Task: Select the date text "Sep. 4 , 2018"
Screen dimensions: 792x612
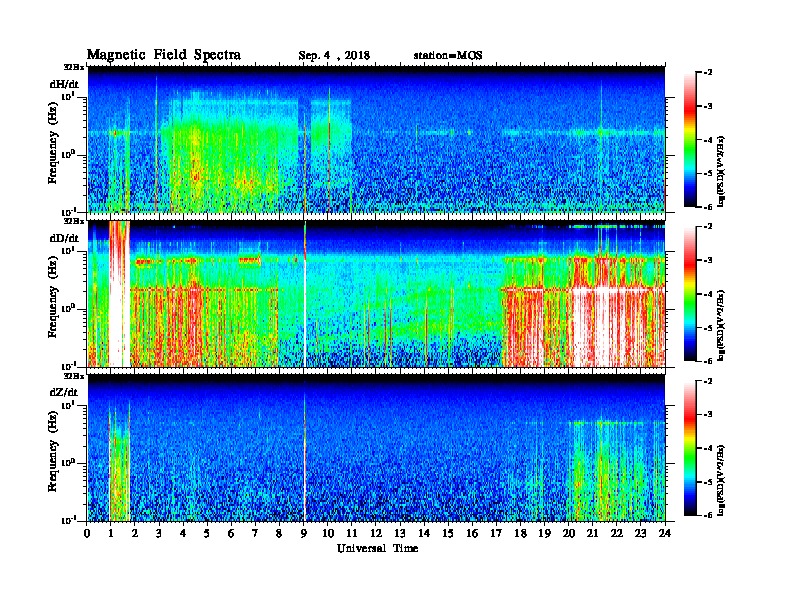Action: click(334, 56)
